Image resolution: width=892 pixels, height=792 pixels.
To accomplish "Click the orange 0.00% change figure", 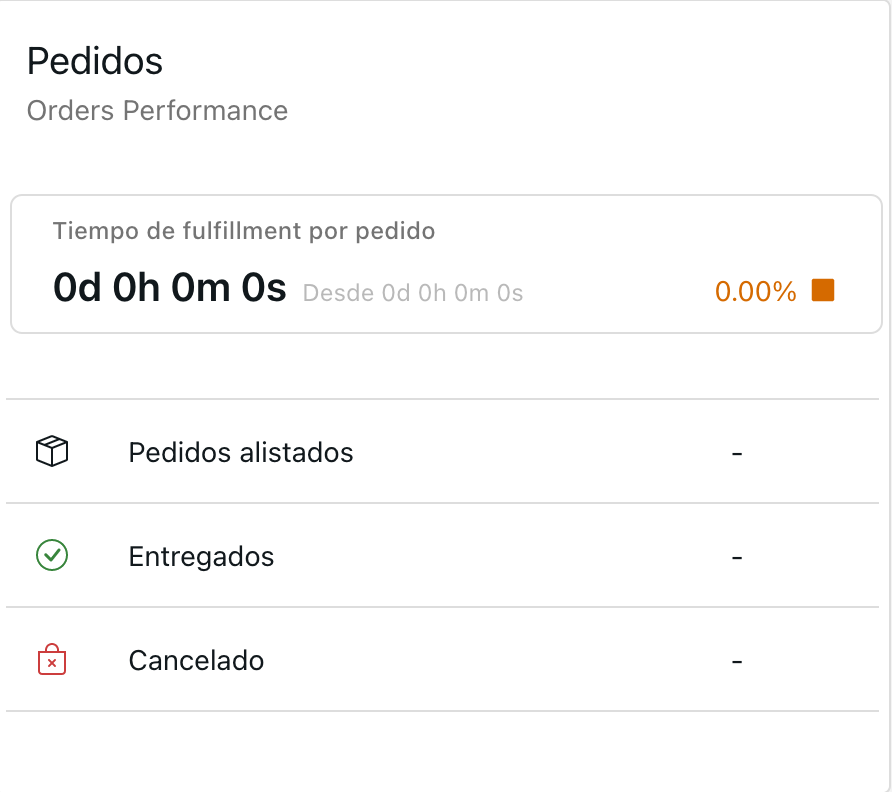I will click(x=755, y=292).
